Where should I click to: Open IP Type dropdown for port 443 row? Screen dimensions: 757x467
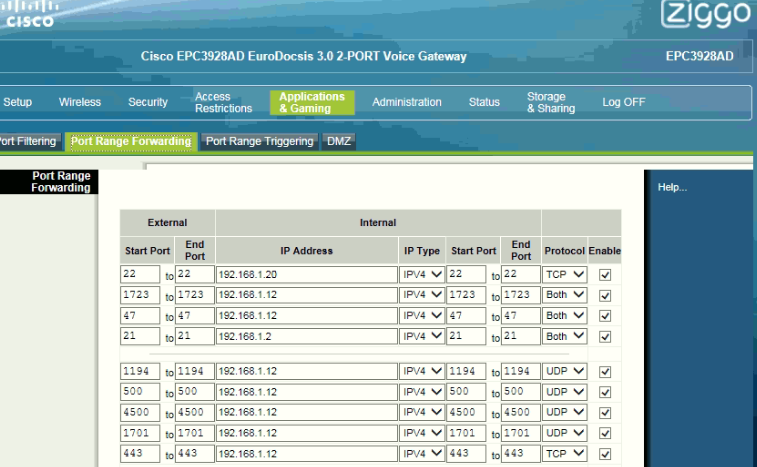422,453
